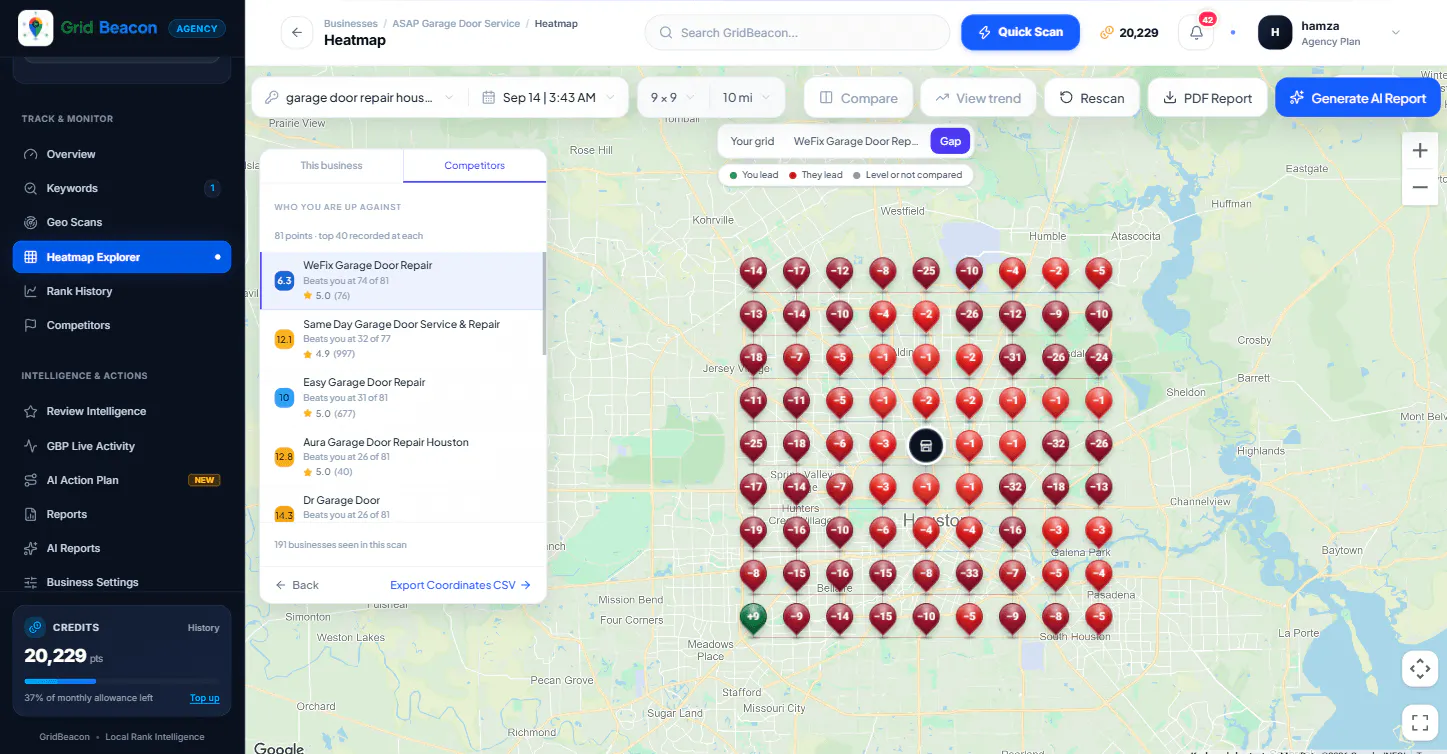1447x754 pixels.
Task: Open GBP Live Activity
Action: 122,446
